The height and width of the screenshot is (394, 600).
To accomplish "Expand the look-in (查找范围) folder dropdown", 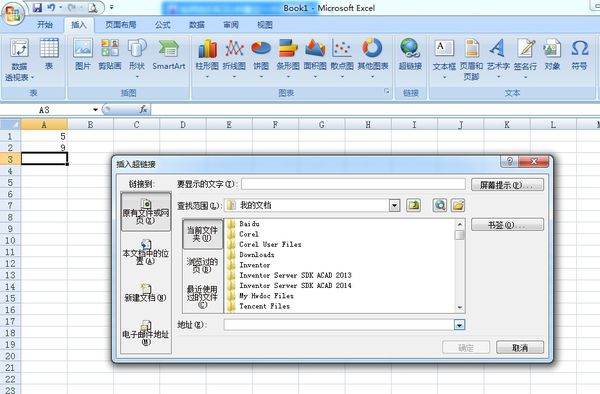I will [394, 205].
